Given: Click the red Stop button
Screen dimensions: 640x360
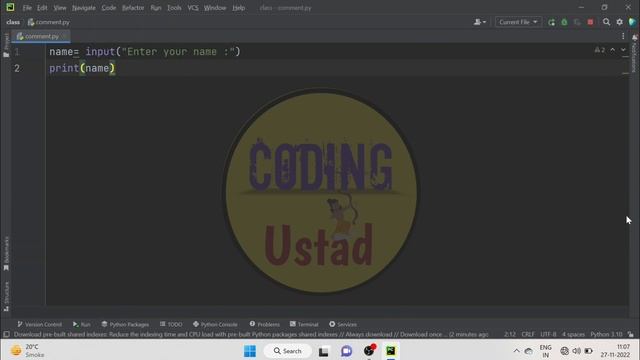Looking at the screenshot, I should pyautogui.click(x=590, y=22).
